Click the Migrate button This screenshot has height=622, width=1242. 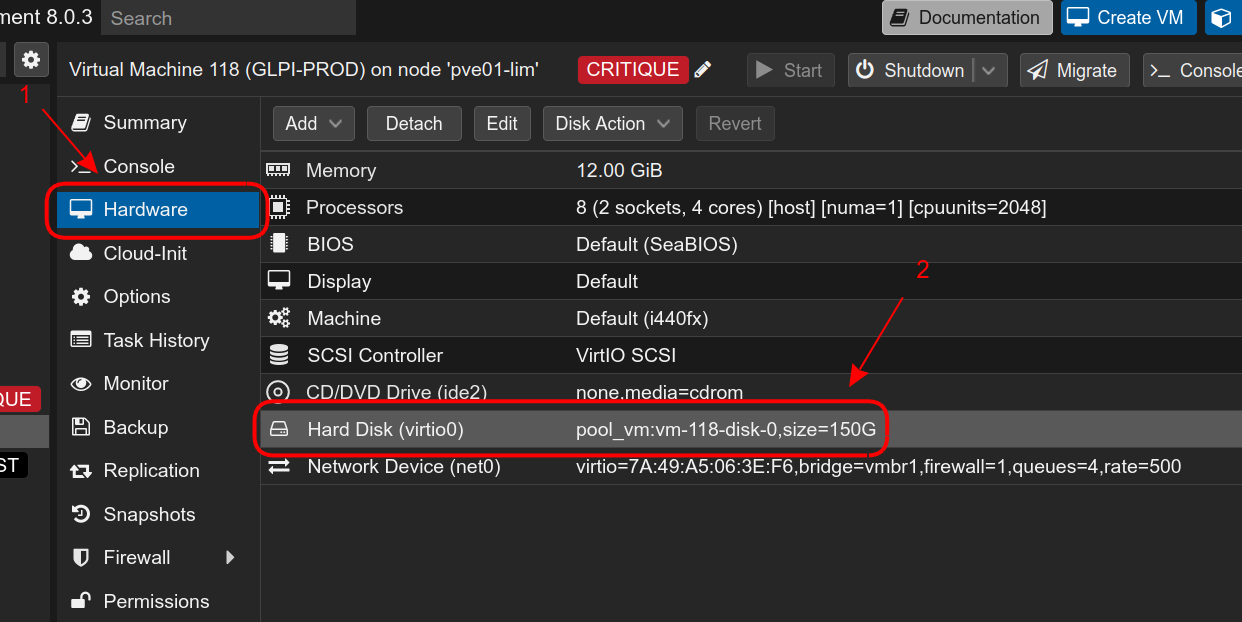point(1074,70)
